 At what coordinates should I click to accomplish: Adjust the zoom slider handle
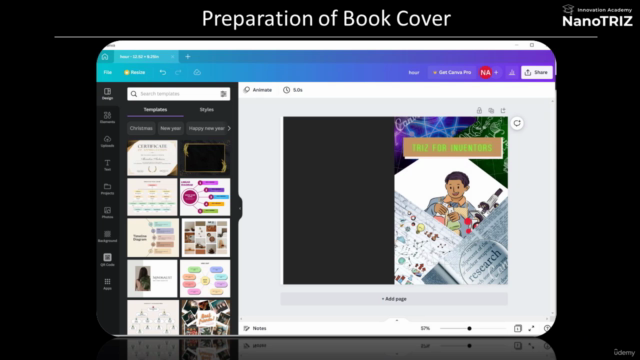click(x=469, y=328)
